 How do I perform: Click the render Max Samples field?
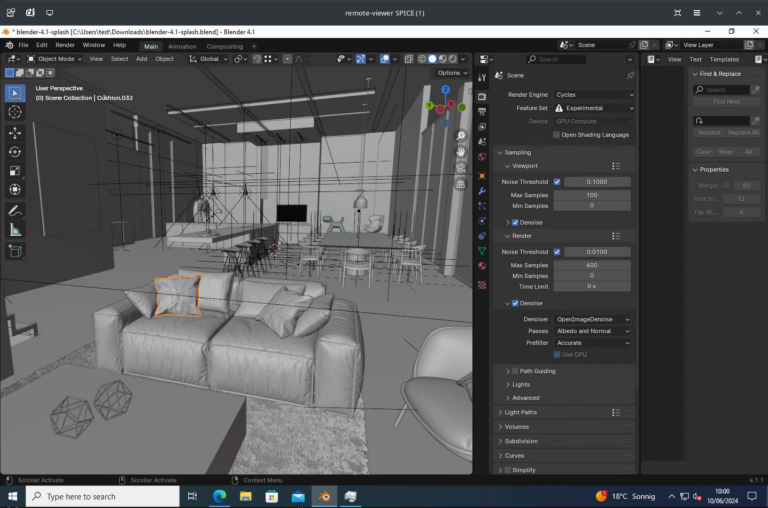click(x=592, y=264)
